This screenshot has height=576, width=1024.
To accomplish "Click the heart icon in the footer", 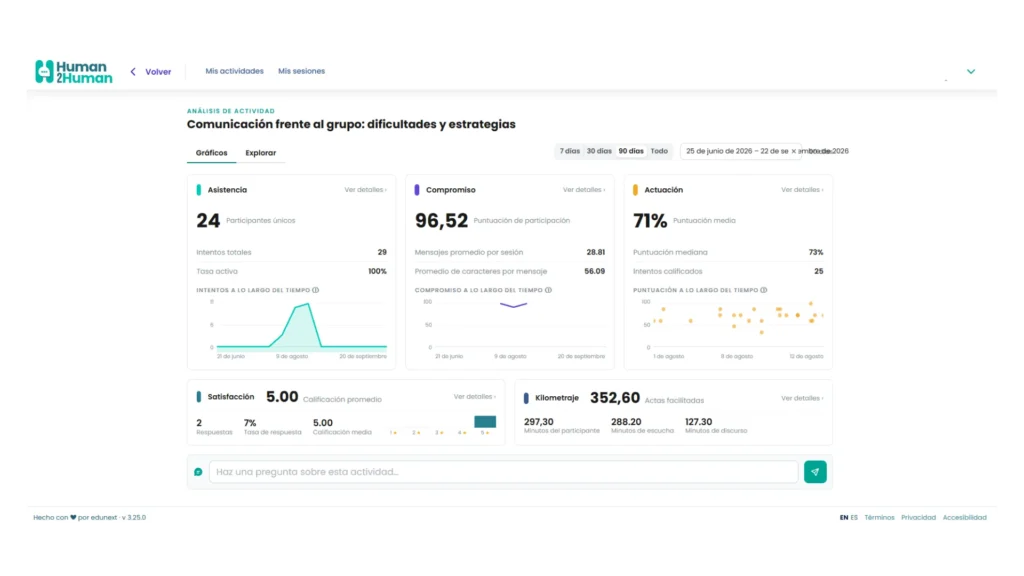I will coord(73,518).
